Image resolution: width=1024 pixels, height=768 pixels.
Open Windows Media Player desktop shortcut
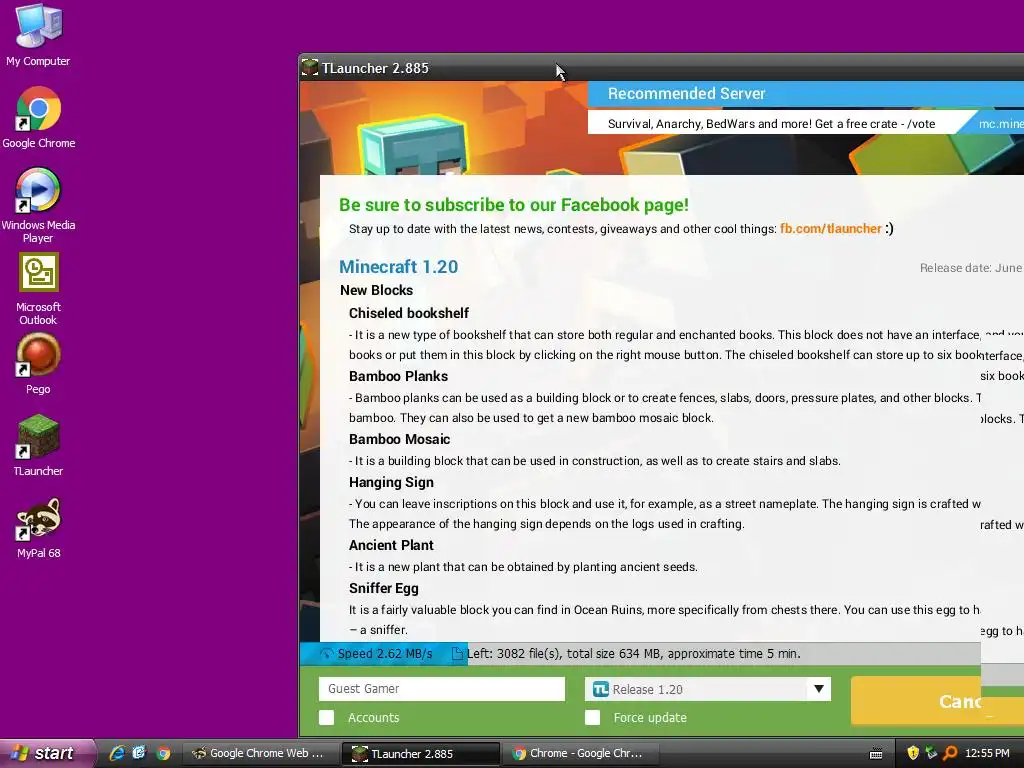coord(38,204)
